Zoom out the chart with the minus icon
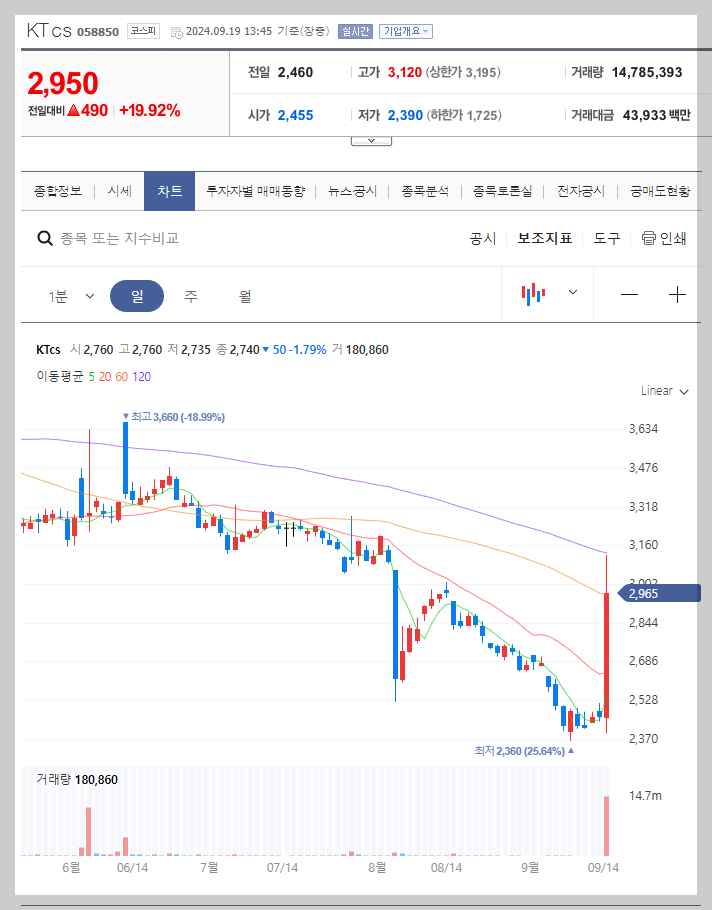712x910 pixels. tap(627, 295)
